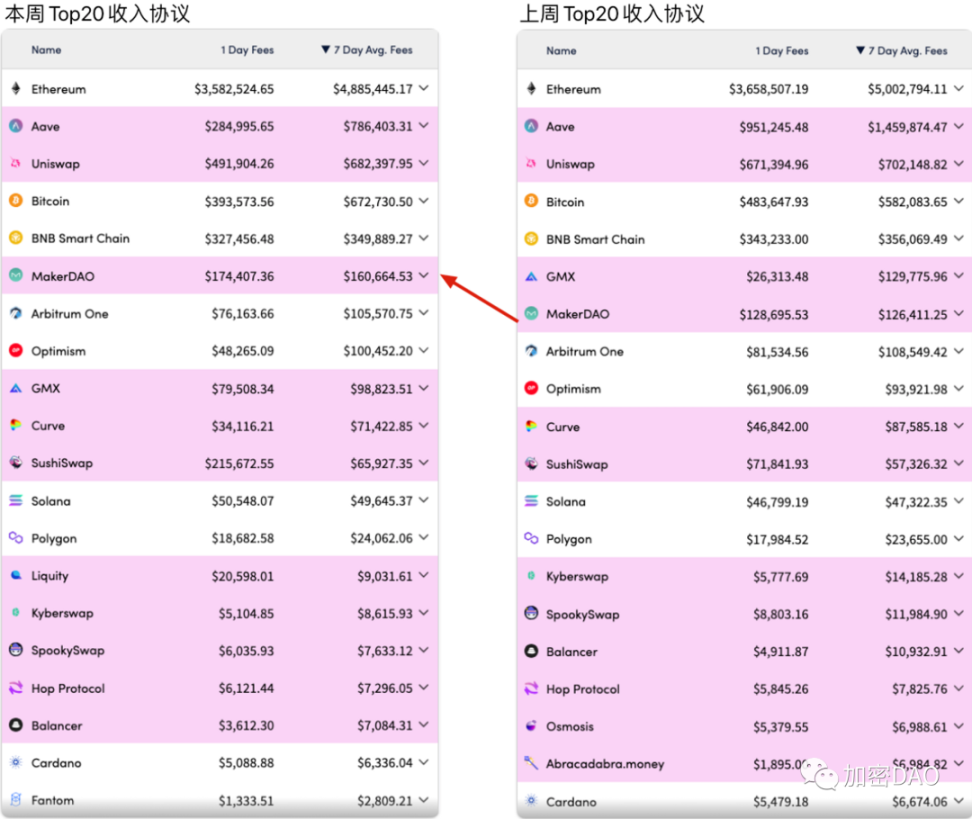Click Osmosis icon in right table
The height and width of the screenshot is (819, 972).
click(531, 726)
